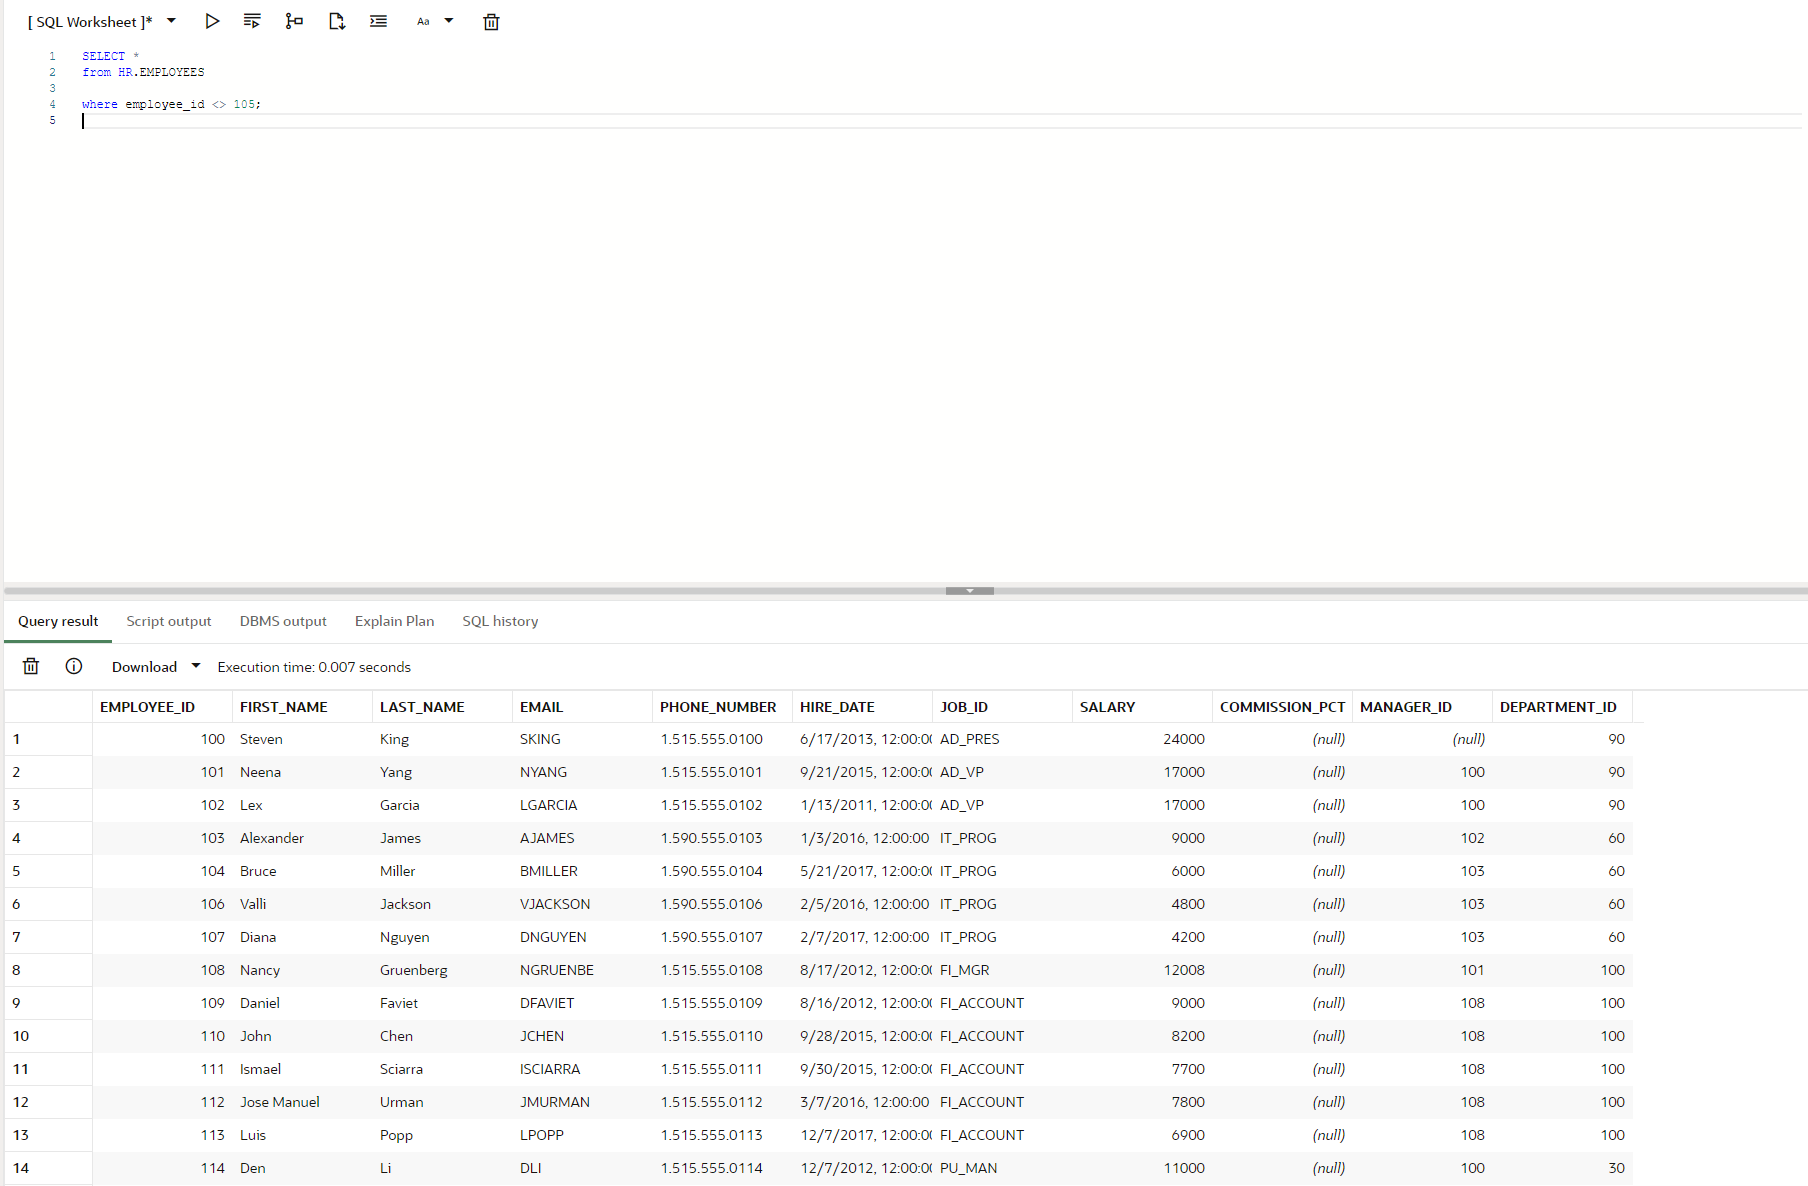1808x1186 pixels.
Task: Click the PHONE_NUMBER column header
Action: 722,707
